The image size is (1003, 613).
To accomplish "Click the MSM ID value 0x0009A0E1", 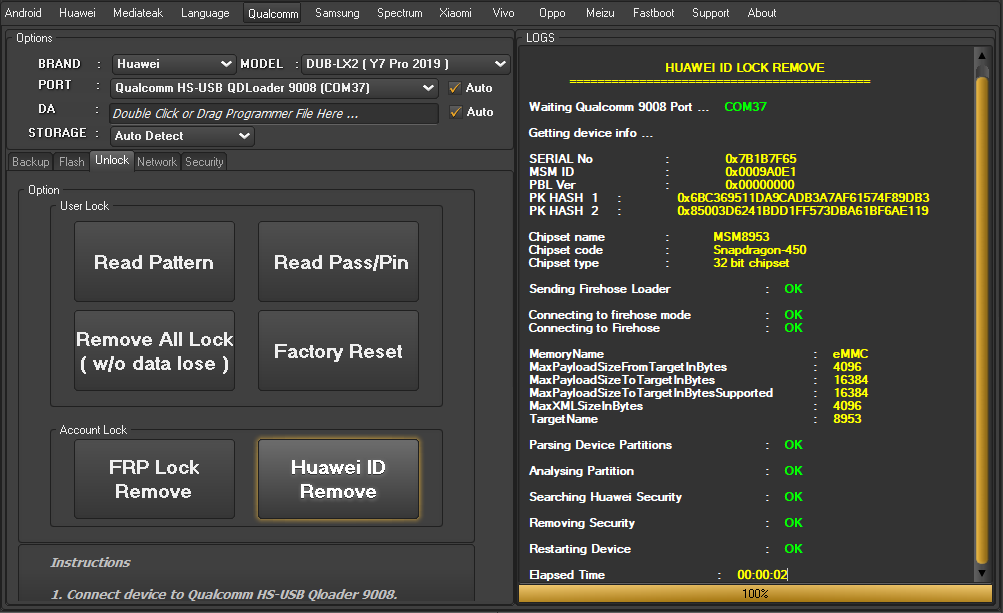I will pyautogui.click(x=761, y=171).
